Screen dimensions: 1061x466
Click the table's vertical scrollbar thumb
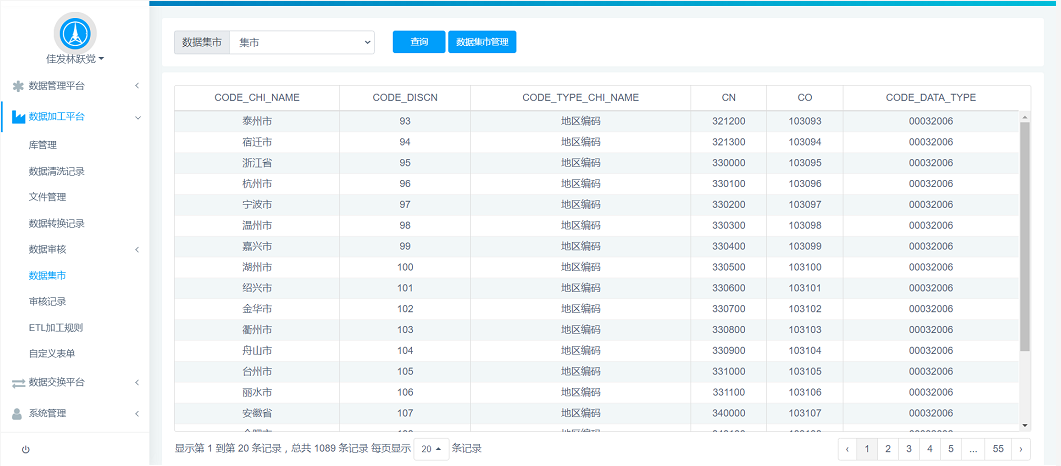click(x=1024, y=235)
